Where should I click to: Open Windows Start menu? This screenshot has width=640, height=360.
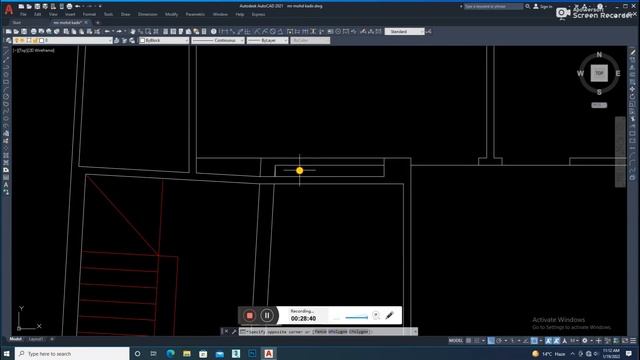[x=7, y=353]
